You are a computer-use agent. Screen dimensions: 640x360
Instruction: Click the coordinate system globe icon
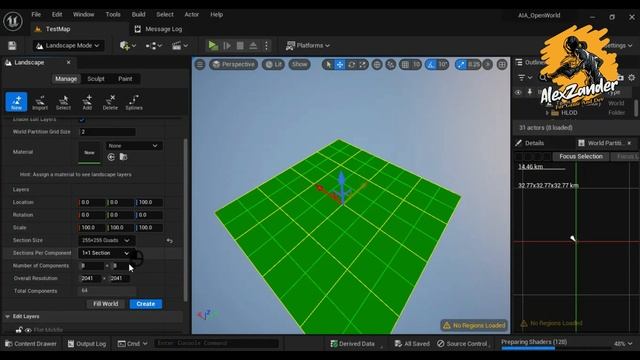tap(377, 64)
